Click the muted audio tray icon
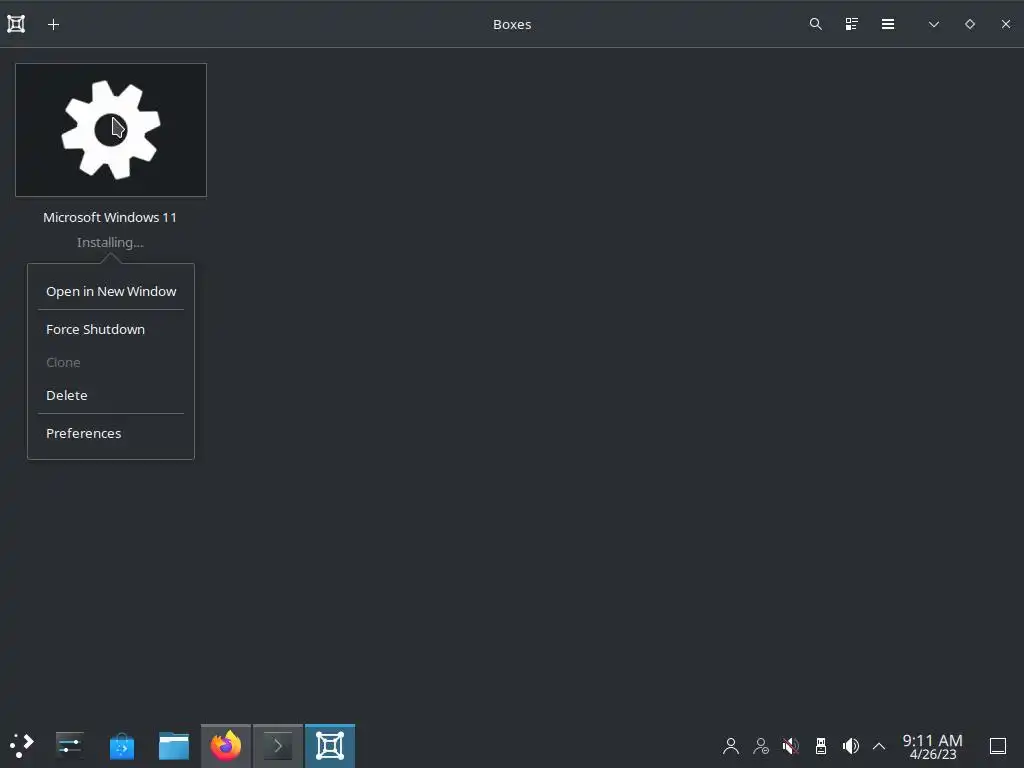Viewport: 1024px width, 768px height. tap(791, 746)
